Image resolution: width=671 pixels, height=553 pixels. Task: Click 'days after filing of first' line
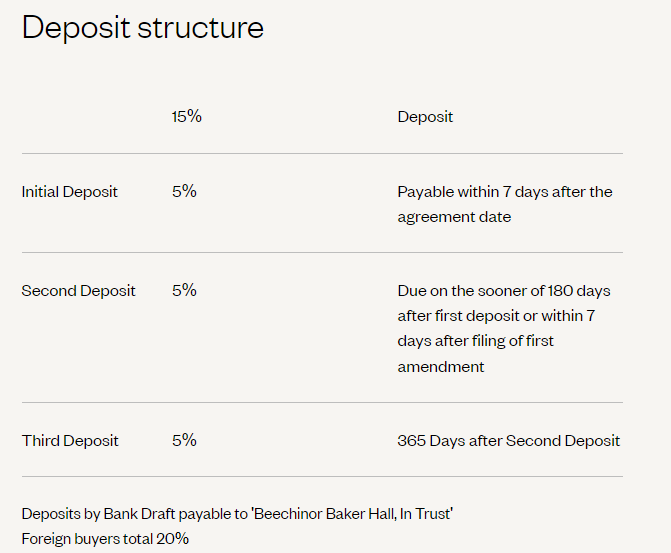tap(475, 342)
